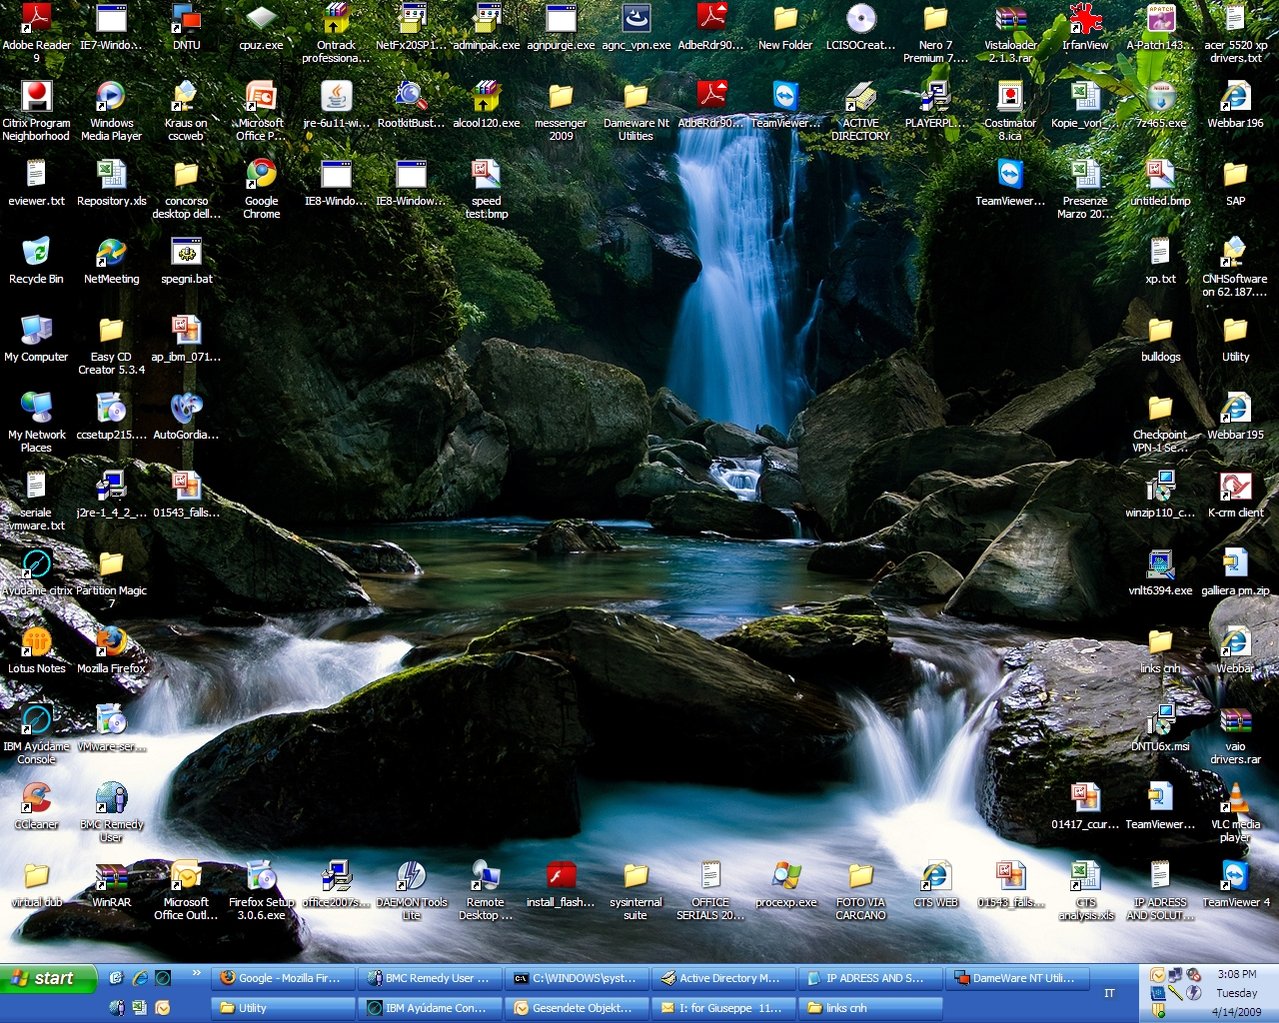The width and height of the screenshot is (1279, 1023).
Task: Open the CCleaner desktop icon
Action: pos(36,800)
